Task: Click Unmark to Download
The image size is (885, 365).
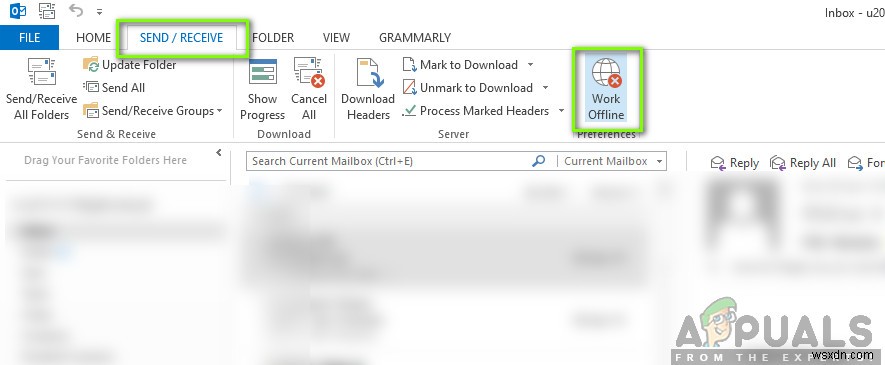Action: click(x=468, y=87)
